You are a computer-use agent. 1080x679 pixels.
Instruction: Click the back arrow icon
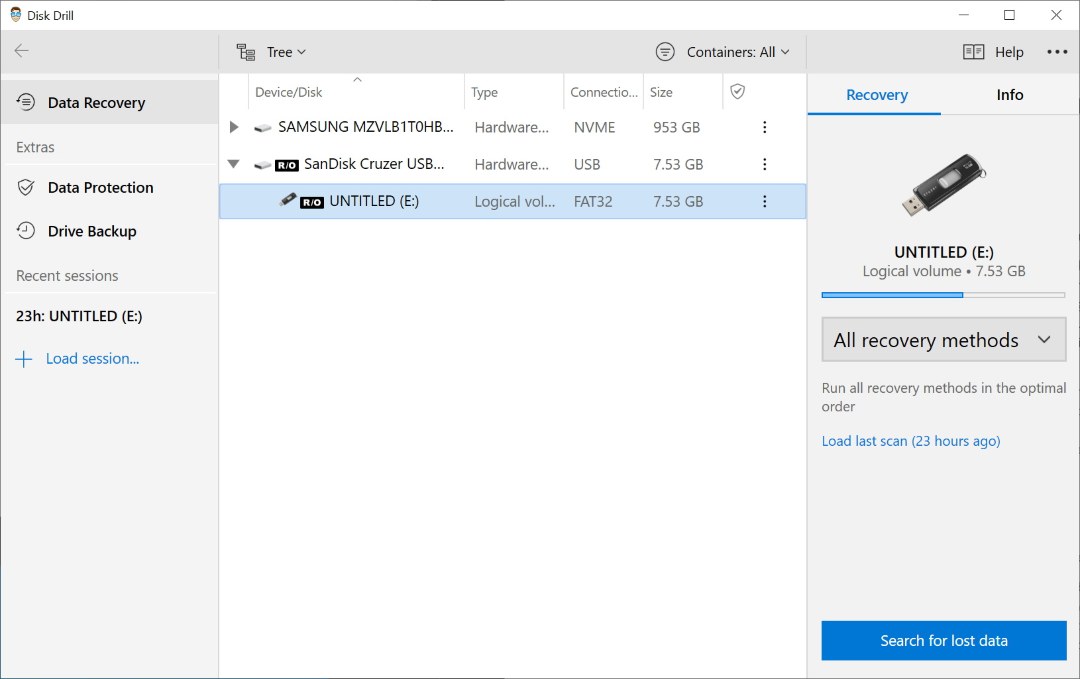click(21, 50)
